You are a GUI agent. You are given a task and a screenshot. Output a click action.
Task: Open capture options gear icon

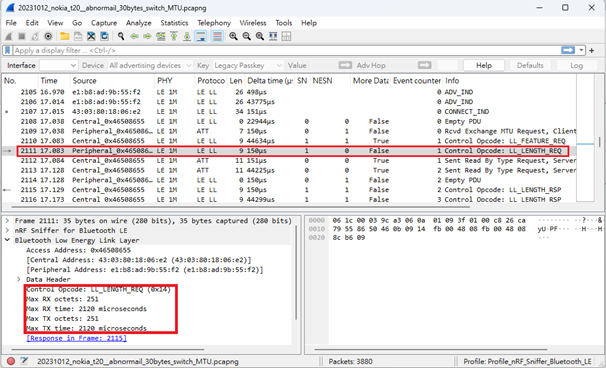(x=48, y=36)
